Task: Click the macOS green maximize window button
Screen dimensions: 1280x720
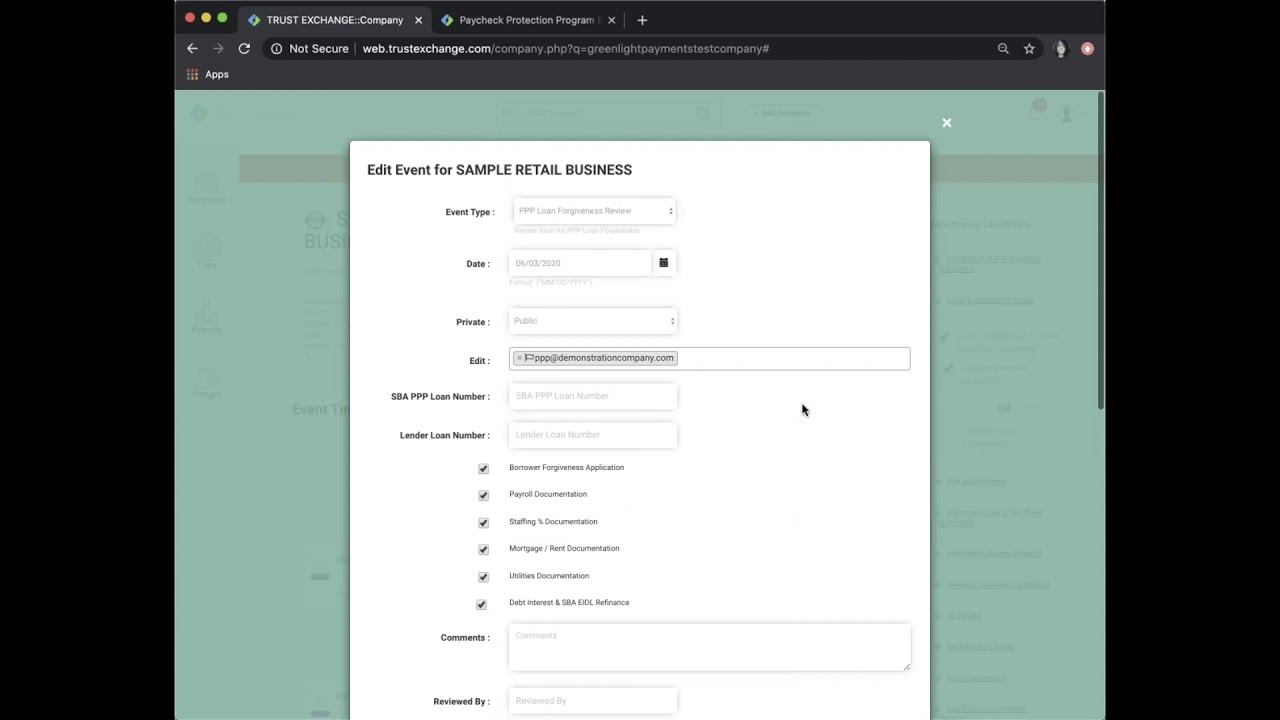Action: (x=222, y=18)
